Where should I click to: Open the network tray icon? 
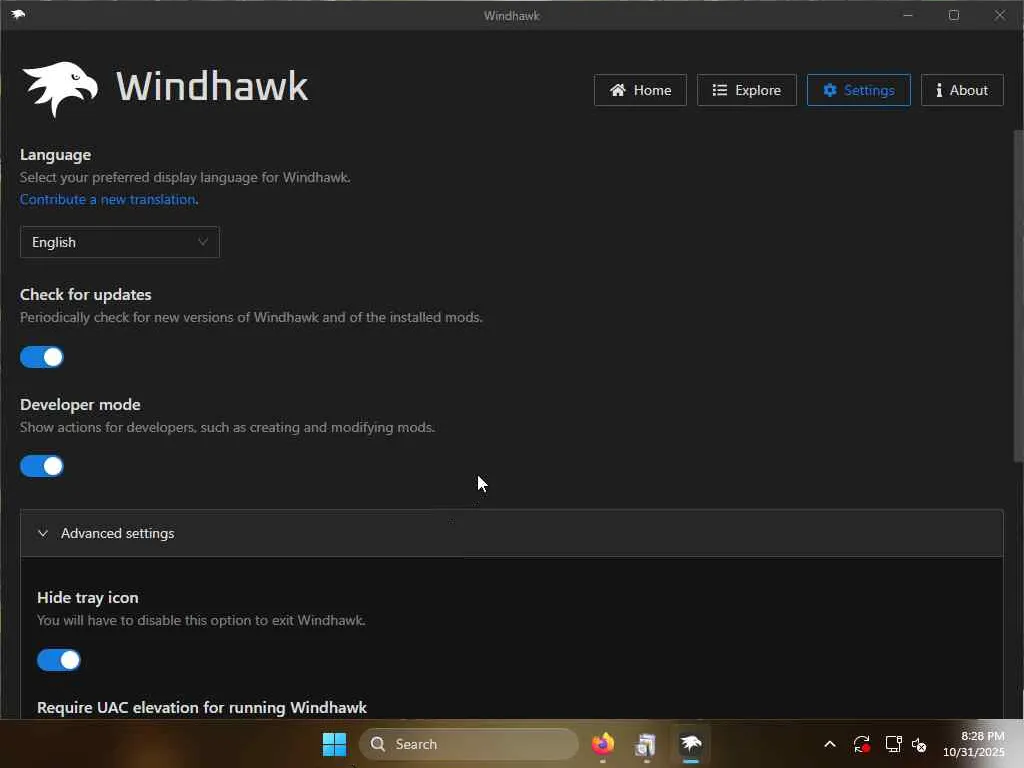(893, 744)
